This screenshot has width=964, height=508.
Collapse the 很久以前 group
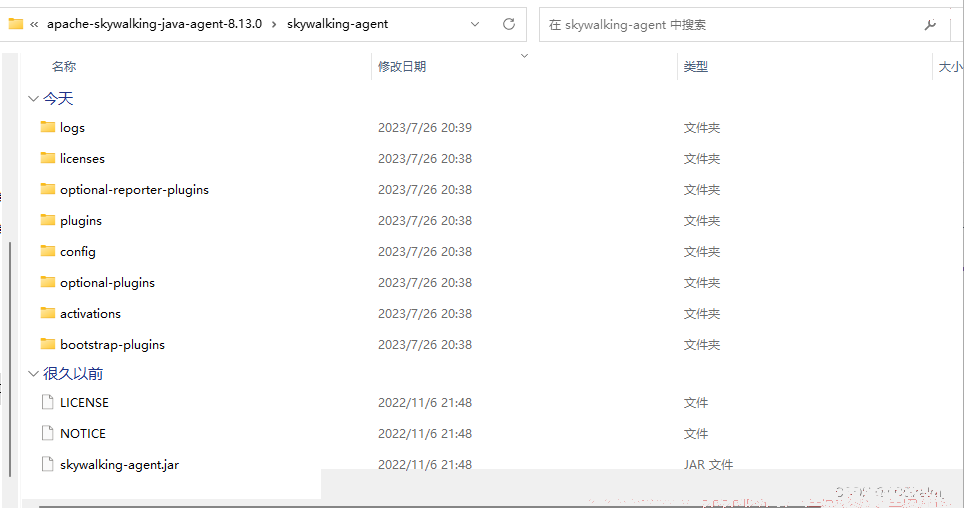tap(33, 373)
